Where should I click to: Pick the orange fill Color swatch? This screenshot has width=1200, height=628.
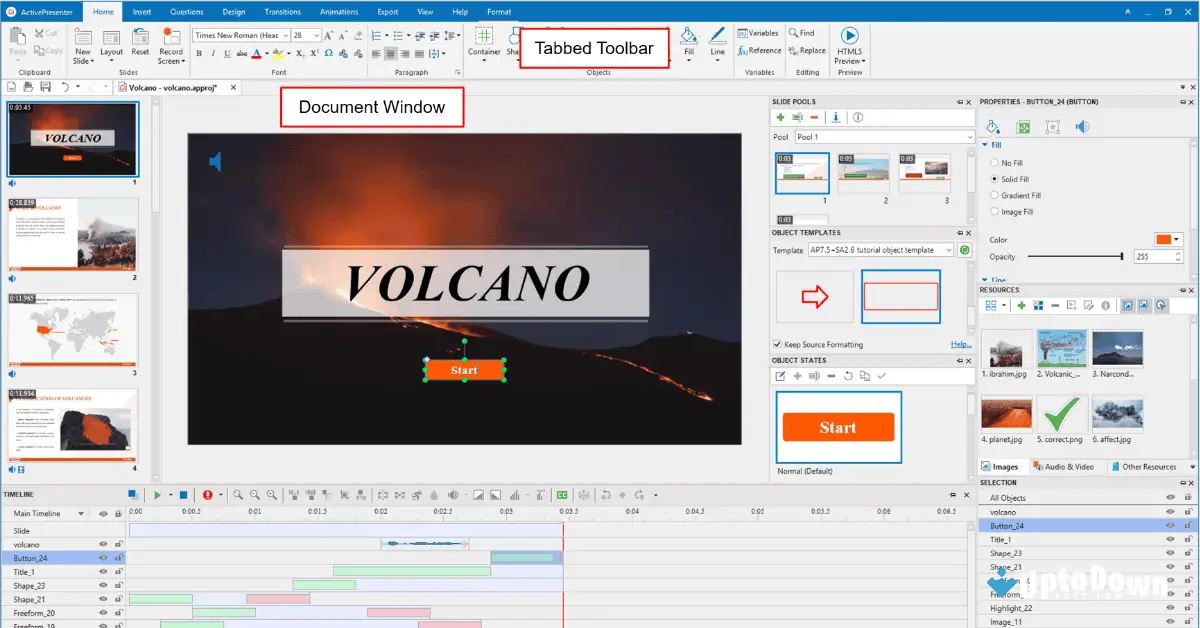tap(1162, 239)
